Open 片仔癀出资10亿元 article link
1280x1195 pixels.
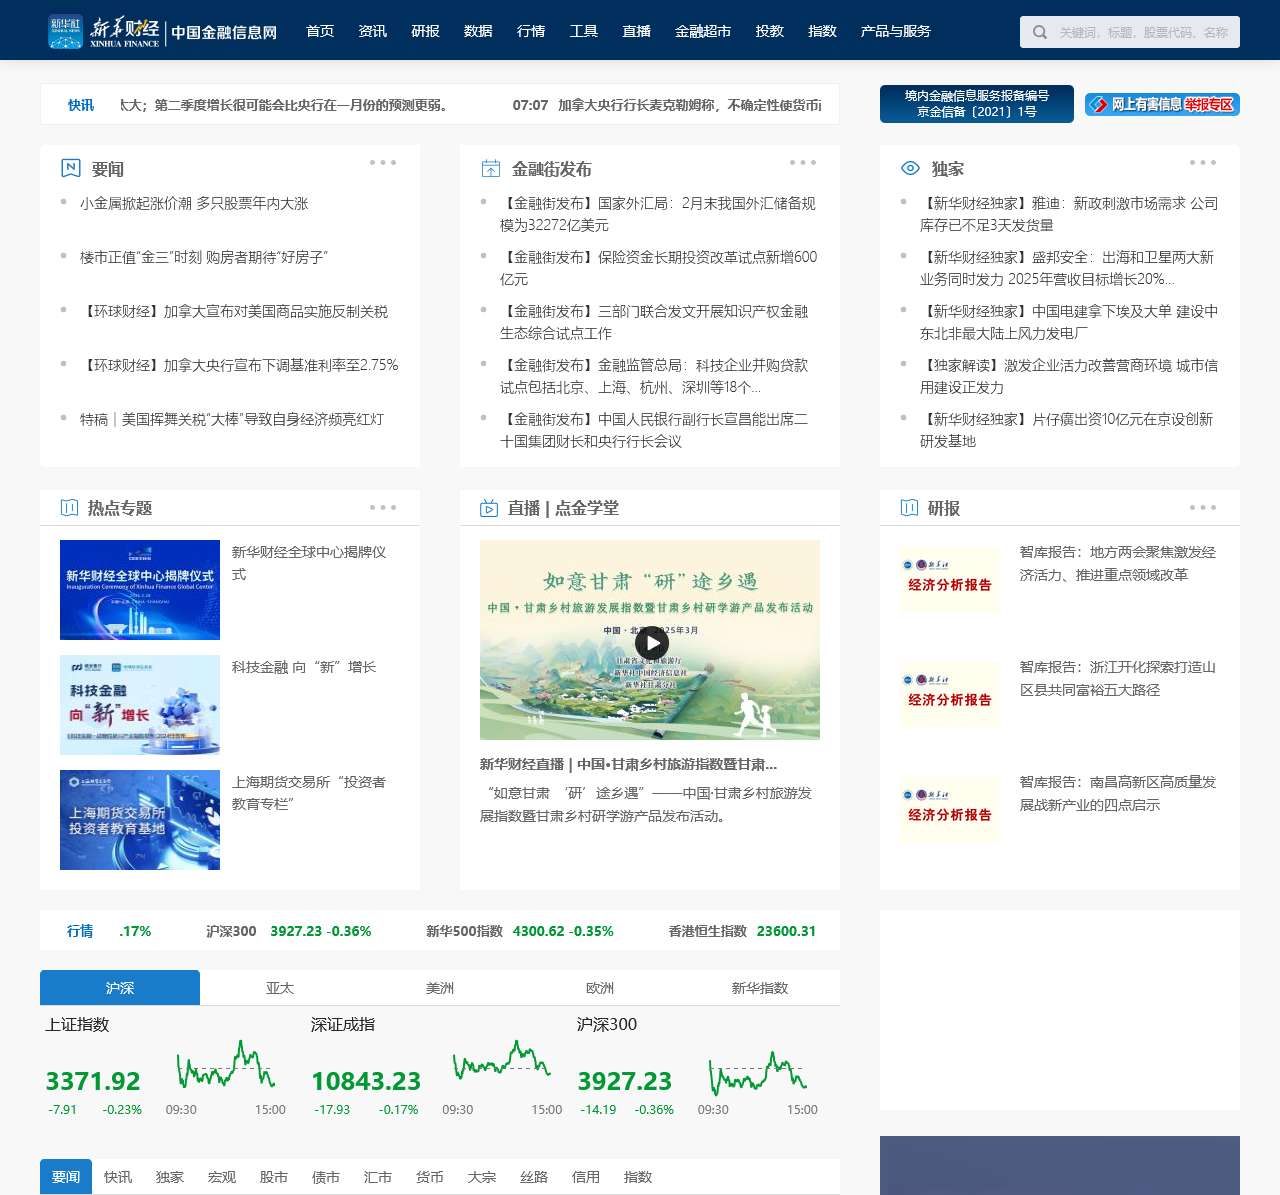pyautogui.click(x=1067, y=430)
